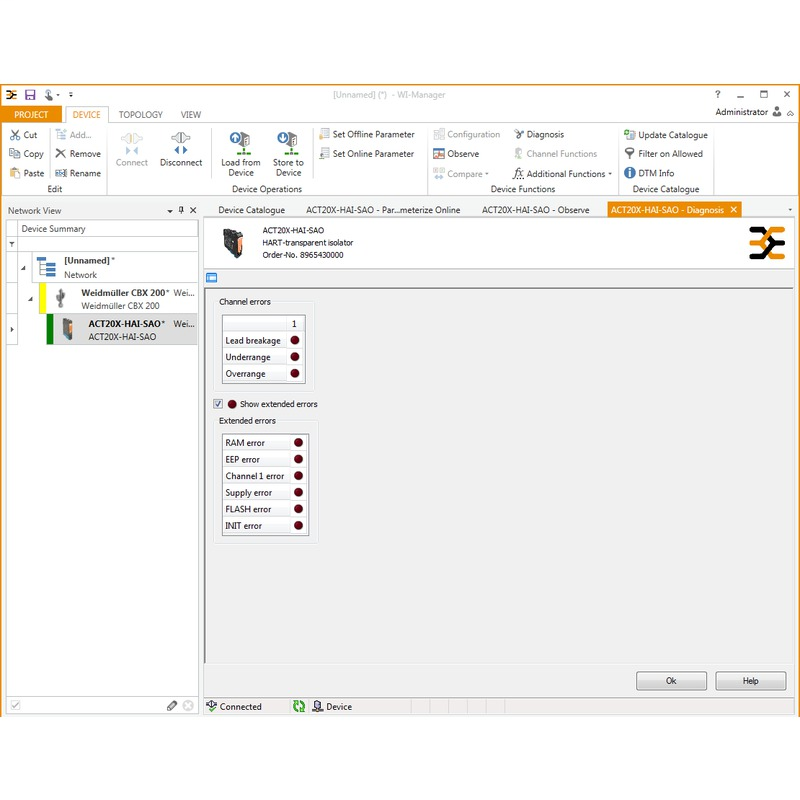The height and width of the screenshot is (800, 800).
Task: Switch to the TOPOLOGY ribbon tab
Action: tap(141, 115)
